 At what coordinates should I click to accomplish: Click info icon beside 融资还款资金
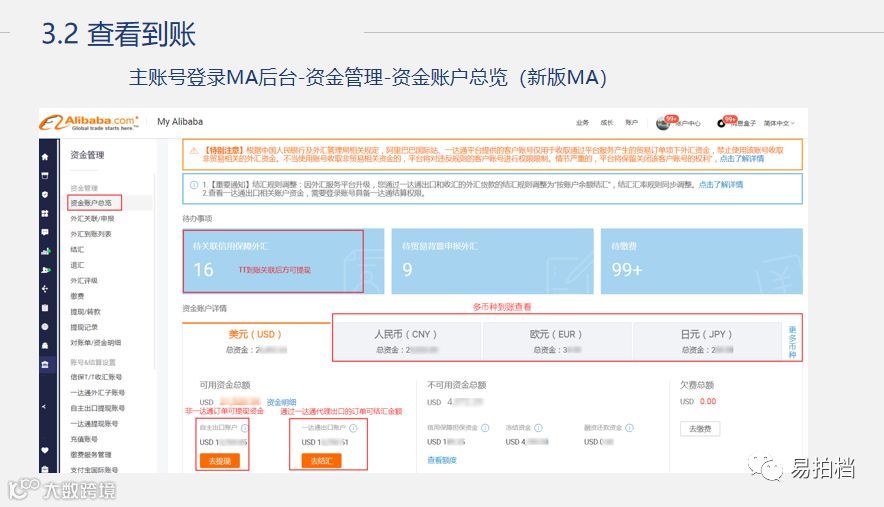pyautogui.click(x=629, y=428)
